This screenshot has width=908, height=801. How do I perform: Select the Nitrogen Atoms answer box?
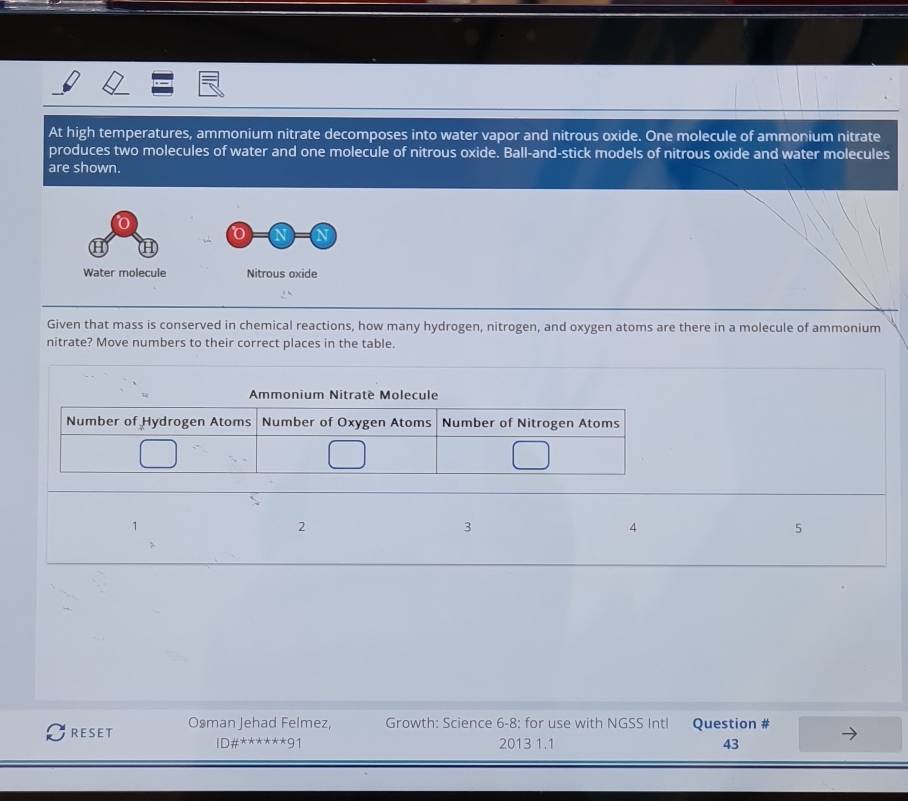(x=531, y=455)
